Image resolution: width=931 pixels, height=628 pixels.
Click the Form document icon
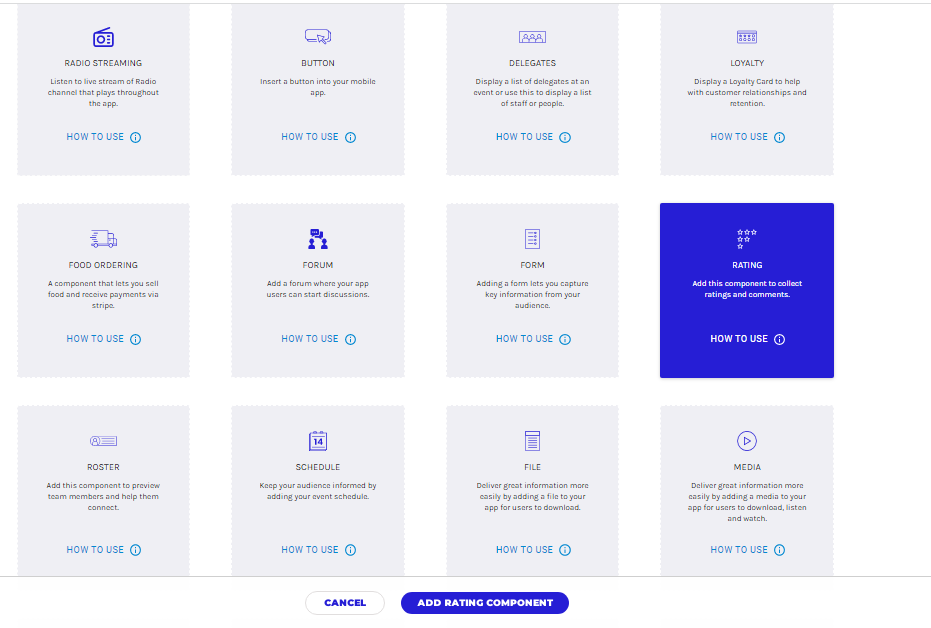(532, 239)
